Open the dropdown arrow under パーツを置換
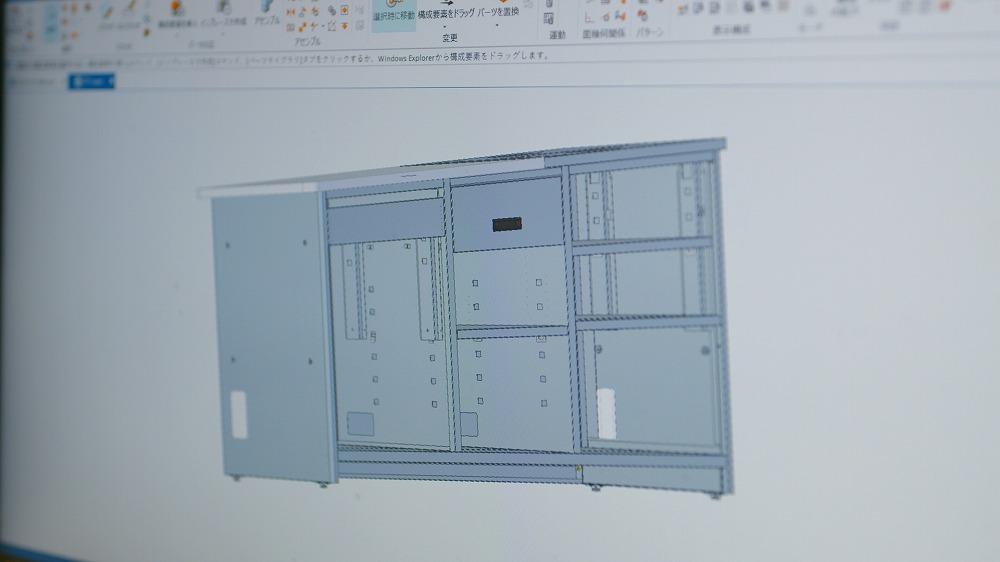The image size is (1000, 562). 497,26
